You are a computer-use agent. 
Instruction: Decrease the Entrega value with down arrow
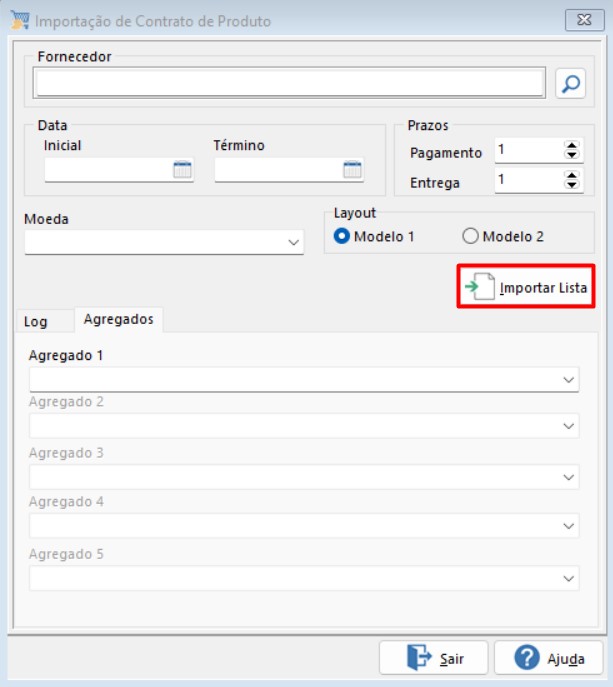point(571,184)
